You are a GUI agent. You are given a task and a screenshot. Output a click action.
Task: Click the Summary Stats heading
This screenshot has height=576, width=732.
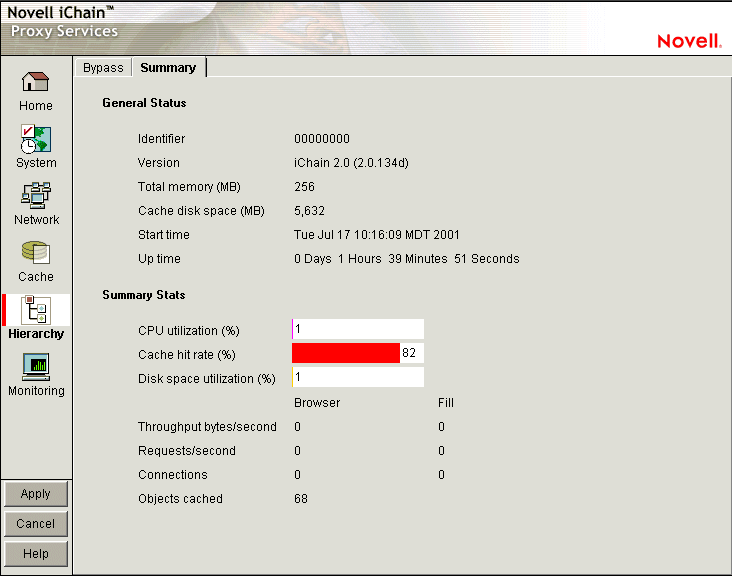point(144,295)
